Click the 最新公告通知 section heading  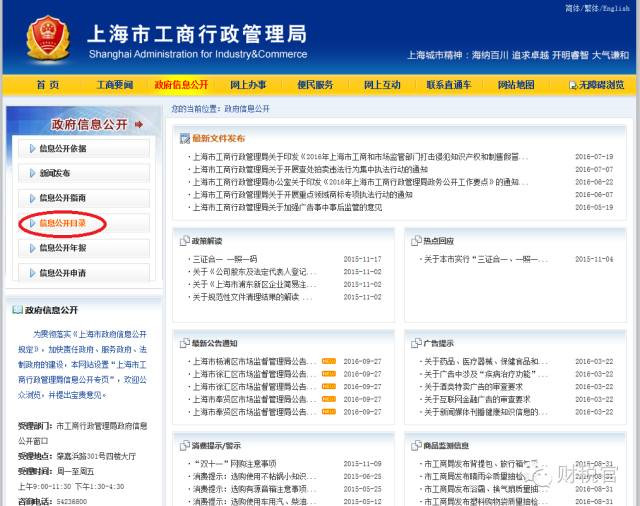215,343
